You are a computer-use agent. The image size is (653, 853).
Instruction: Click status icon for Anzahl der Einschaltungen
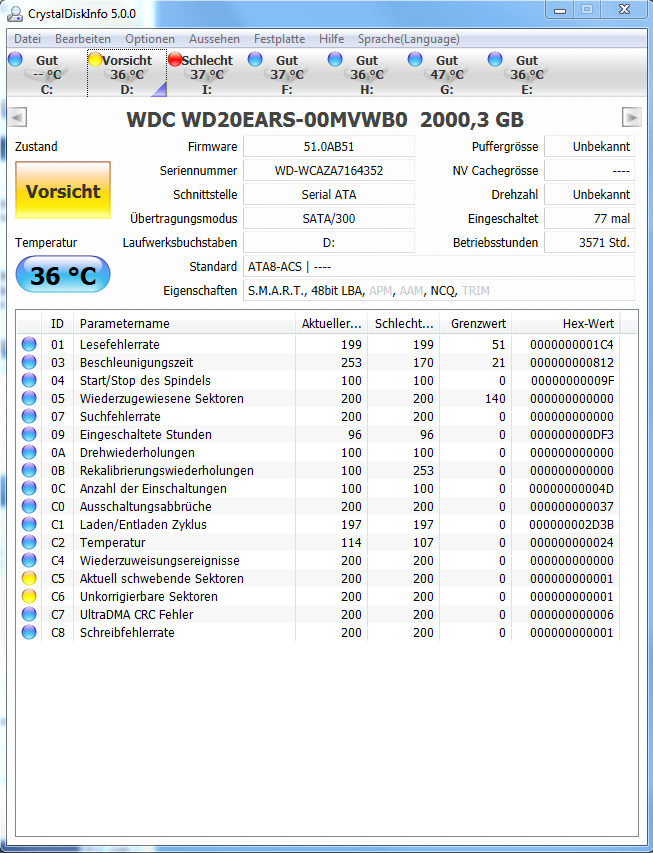pos(29,488)
